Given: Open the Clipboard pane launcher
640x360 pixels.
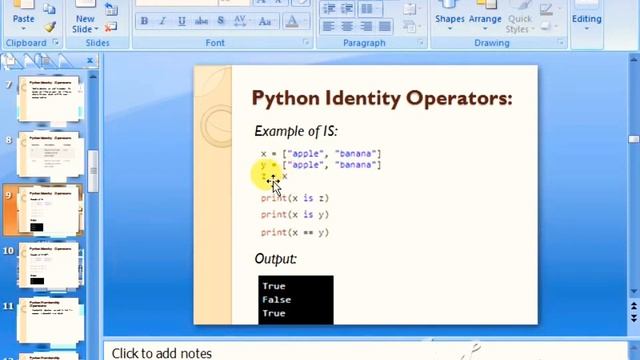Looking at the screenshot, I should [56, 42].
